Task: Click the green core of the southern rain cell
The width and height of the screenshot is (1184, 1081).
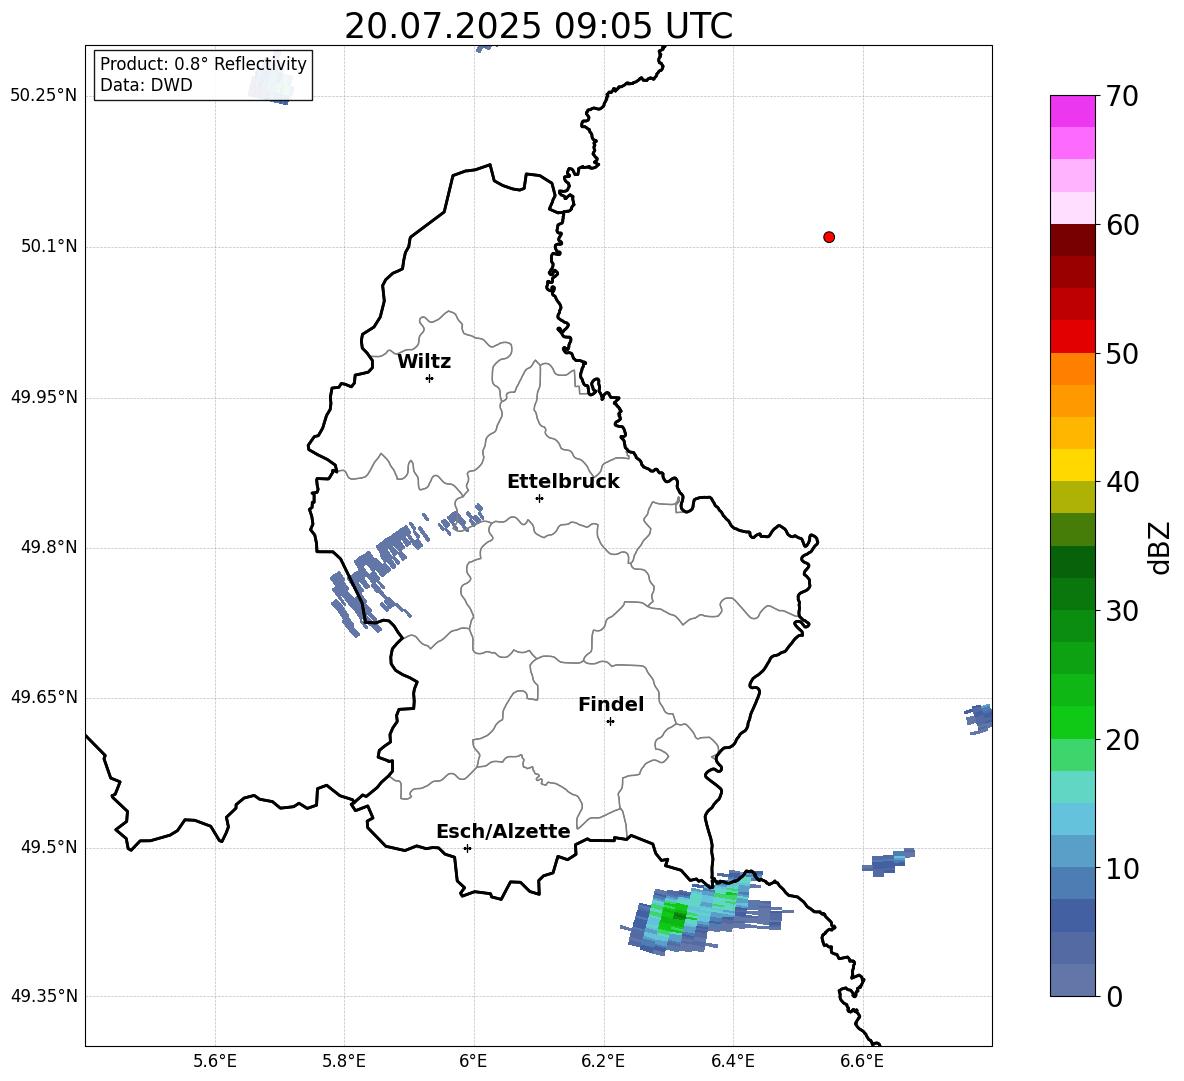Action: (x=674, y=917)
